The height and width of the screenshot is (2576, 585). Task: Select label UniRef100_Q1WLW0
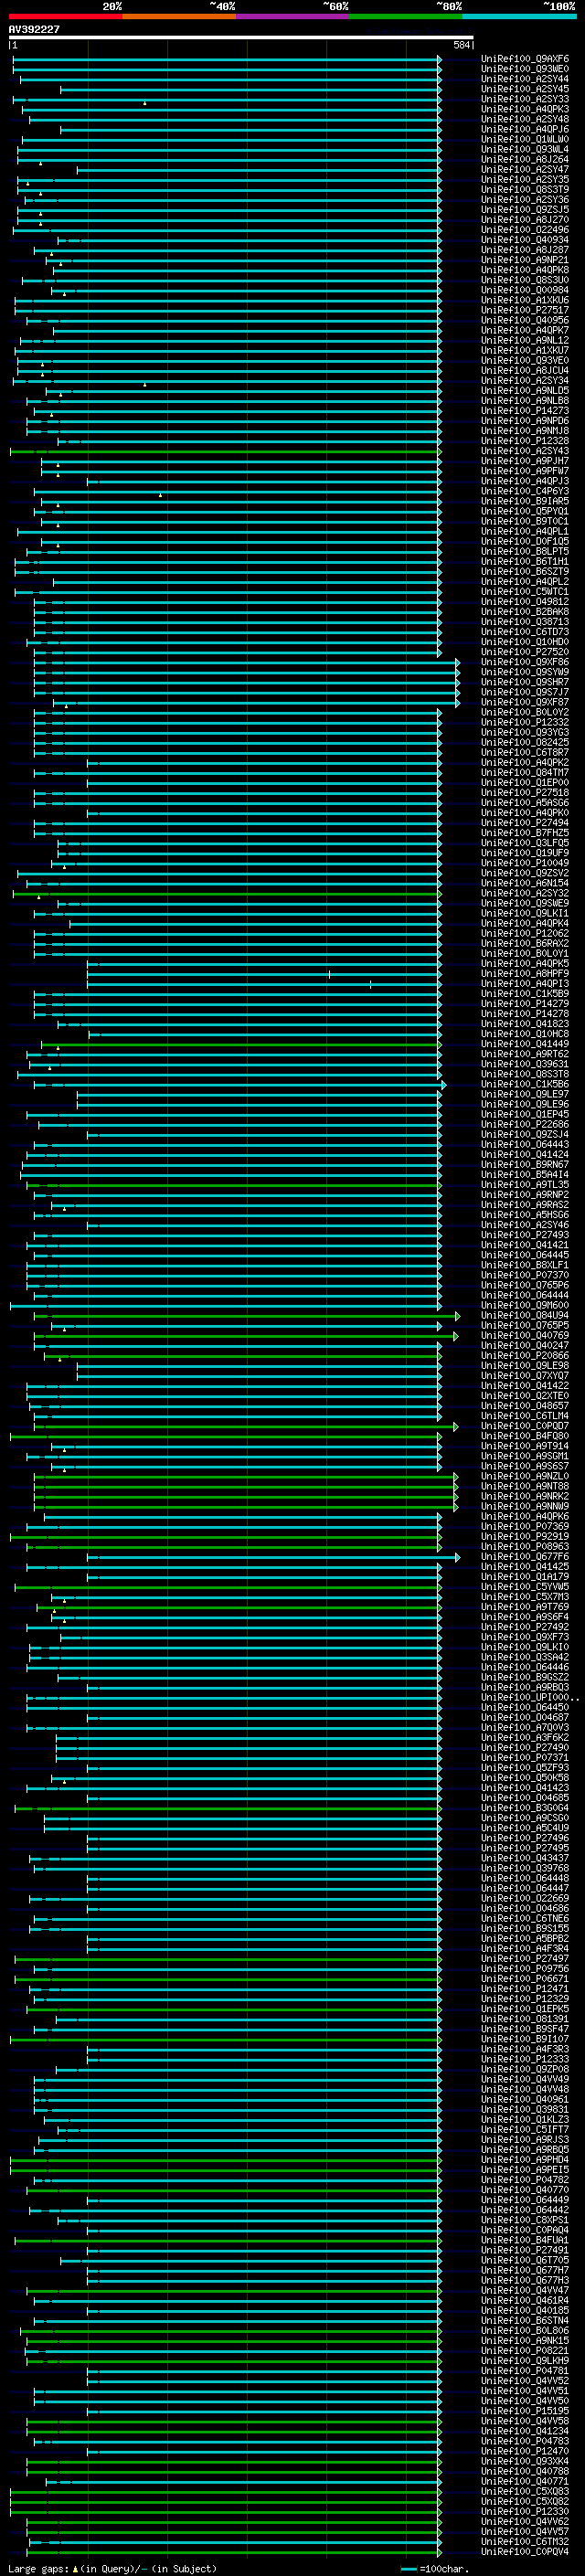[525, 140]
